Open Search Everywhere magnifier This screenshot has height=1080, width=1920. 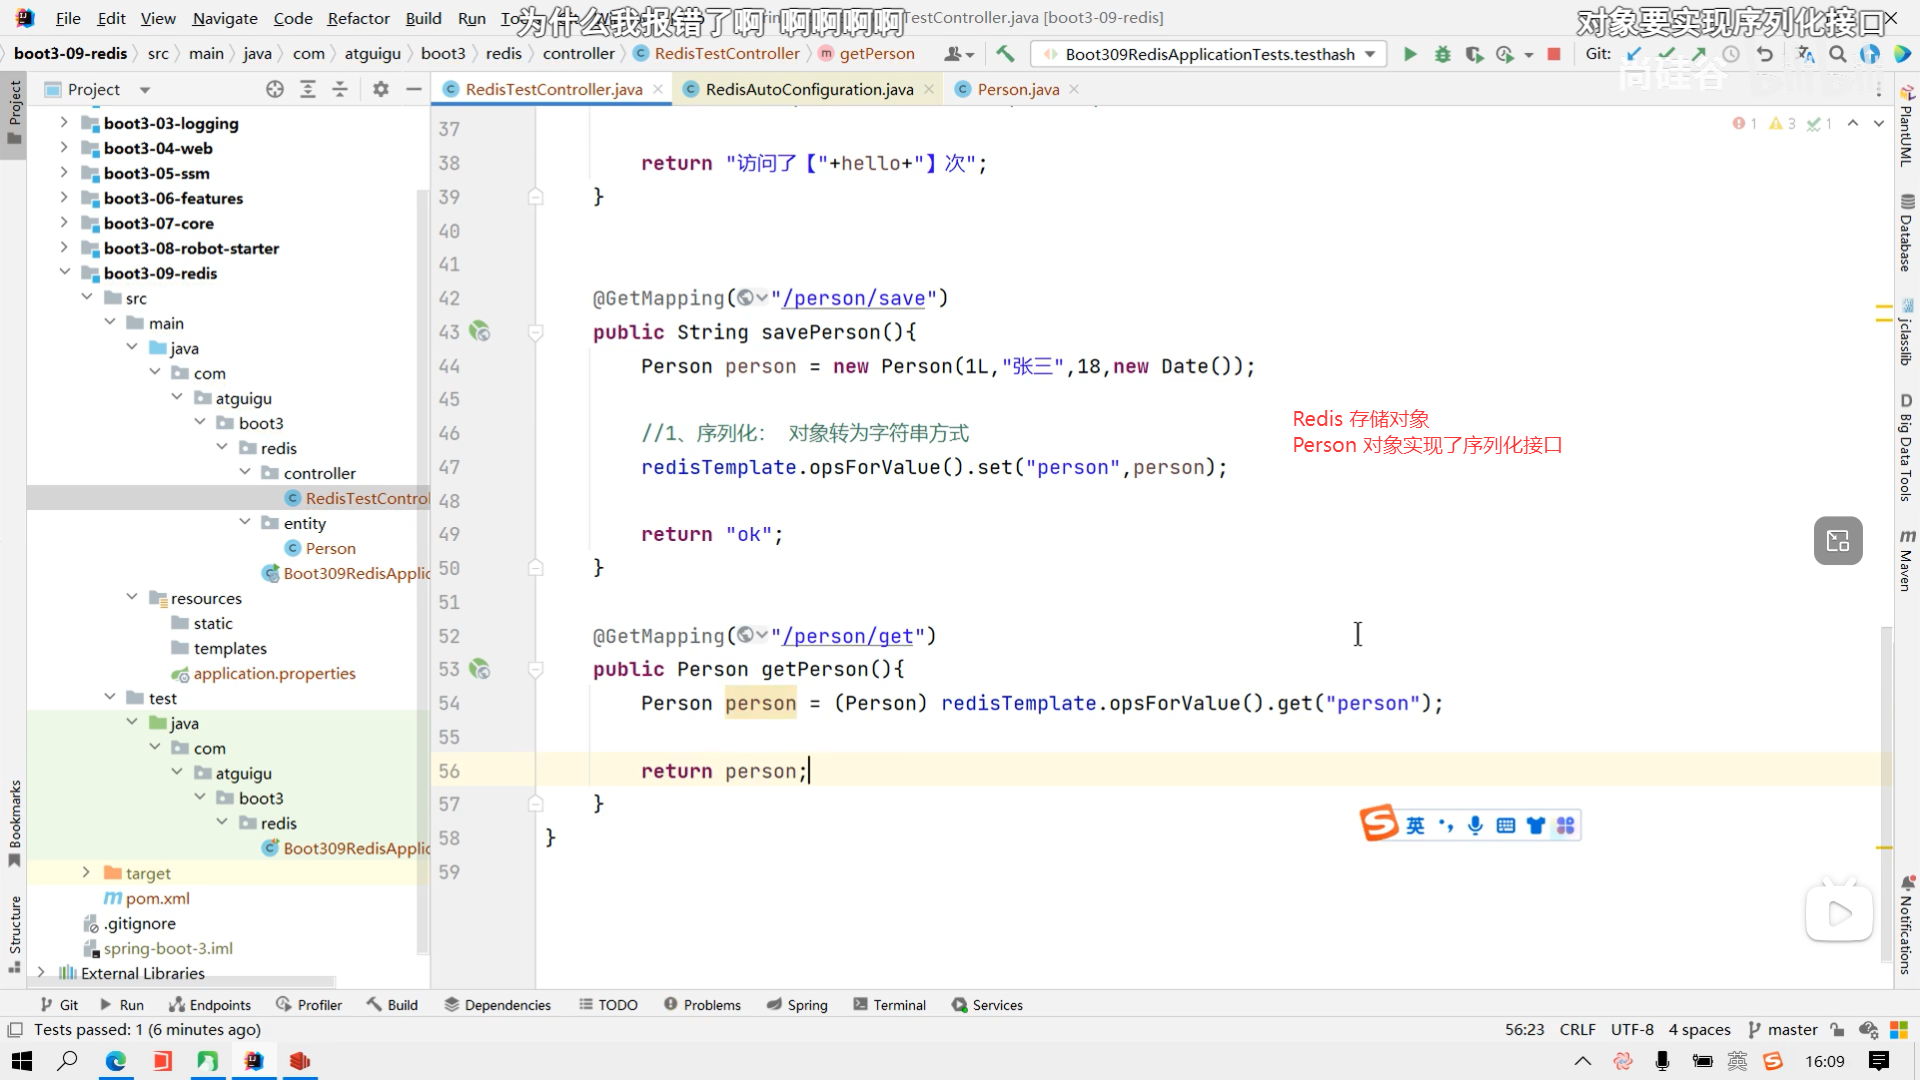point(1838,54)
